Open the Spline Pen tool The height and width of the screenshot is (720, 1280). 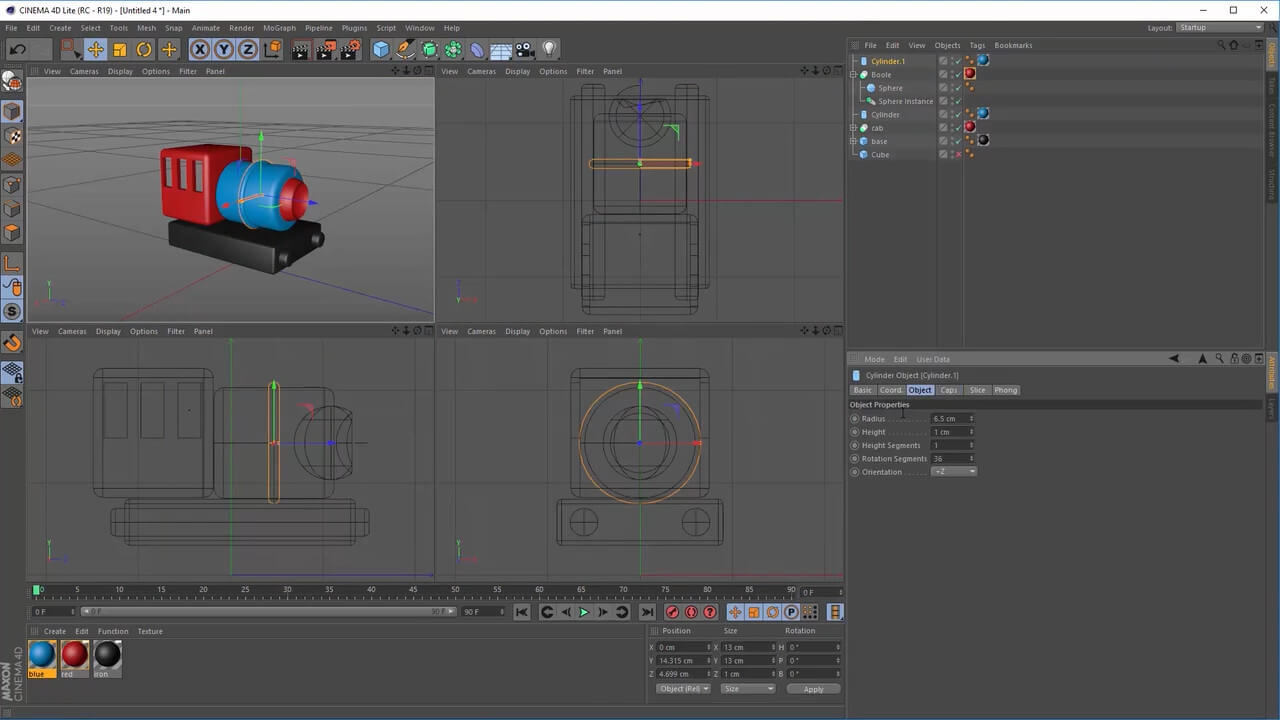point(405,49)
